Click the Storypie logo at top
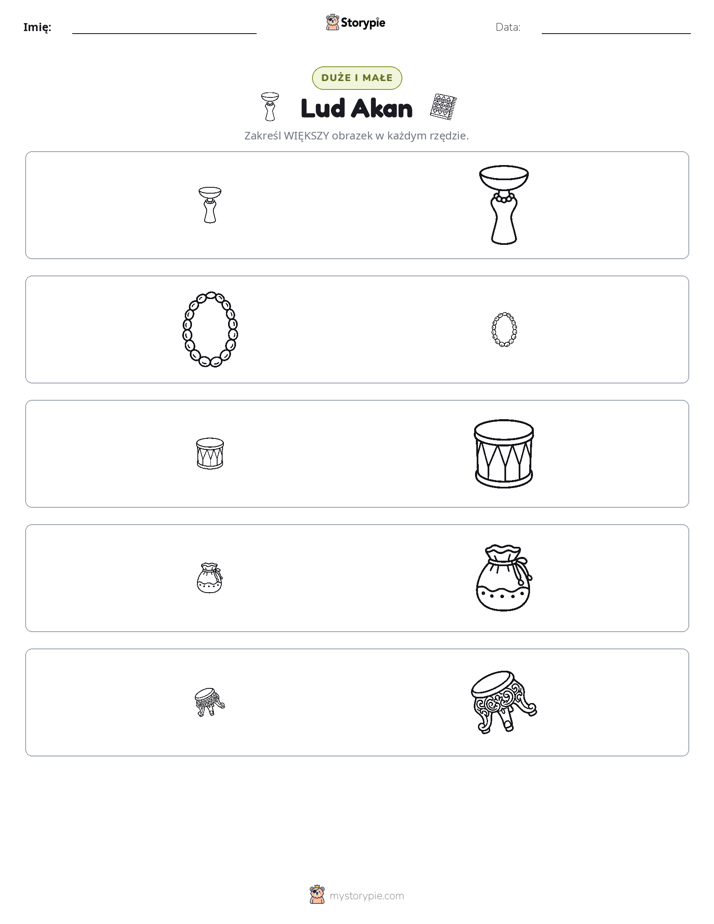This screenshot has width=714, height=924. pos(355,22)
